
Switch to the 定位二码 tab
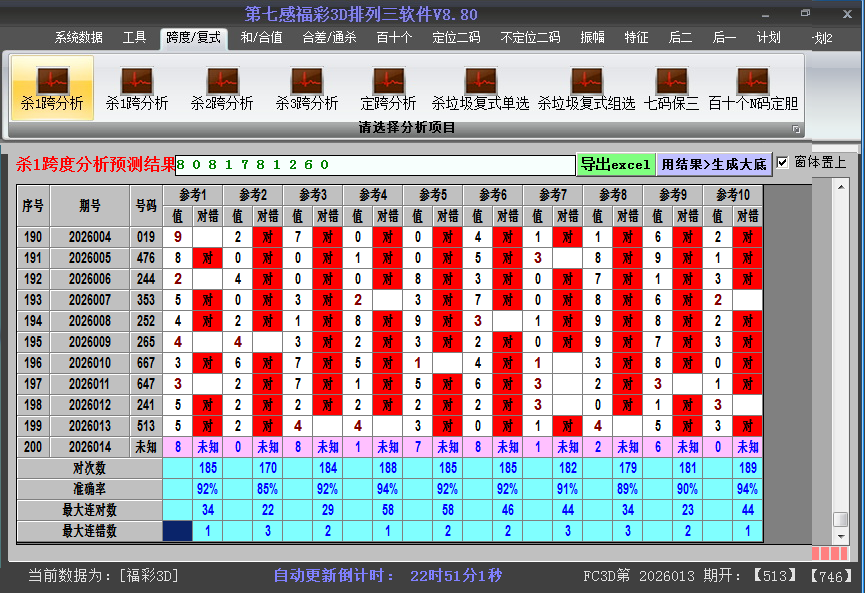tap(456, 38)
